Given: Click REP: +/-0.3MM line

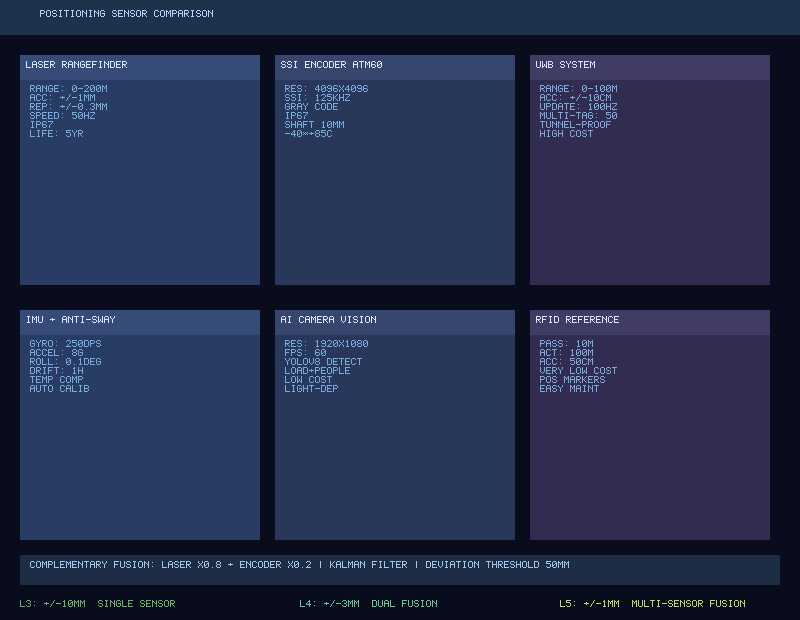Looking at the screenshot, I should 68,107.
